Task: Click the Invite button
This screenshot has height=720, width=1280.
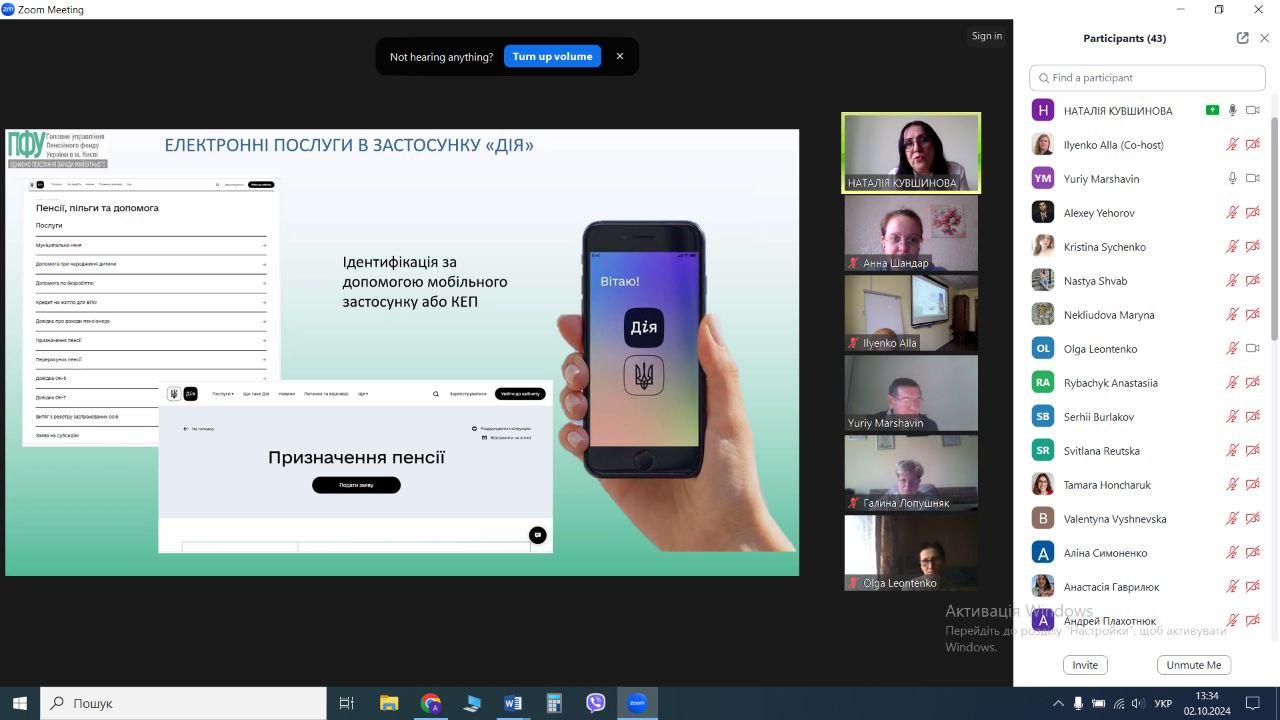Action: tap(1085, 665)
